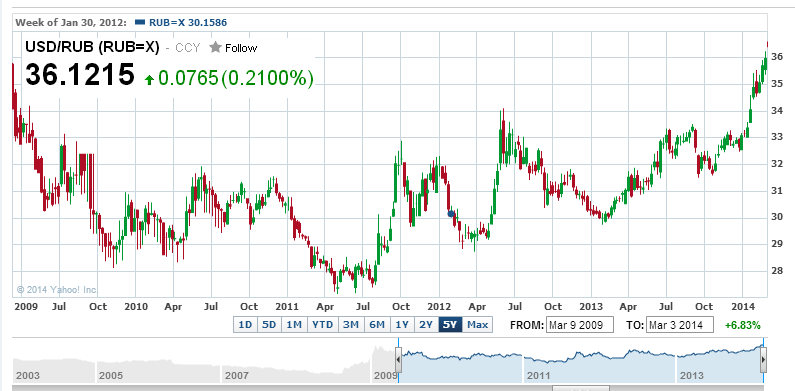This screenshot has height=391, width=795.
Task: Click the FROM date input field
Action: pos(580,325)
